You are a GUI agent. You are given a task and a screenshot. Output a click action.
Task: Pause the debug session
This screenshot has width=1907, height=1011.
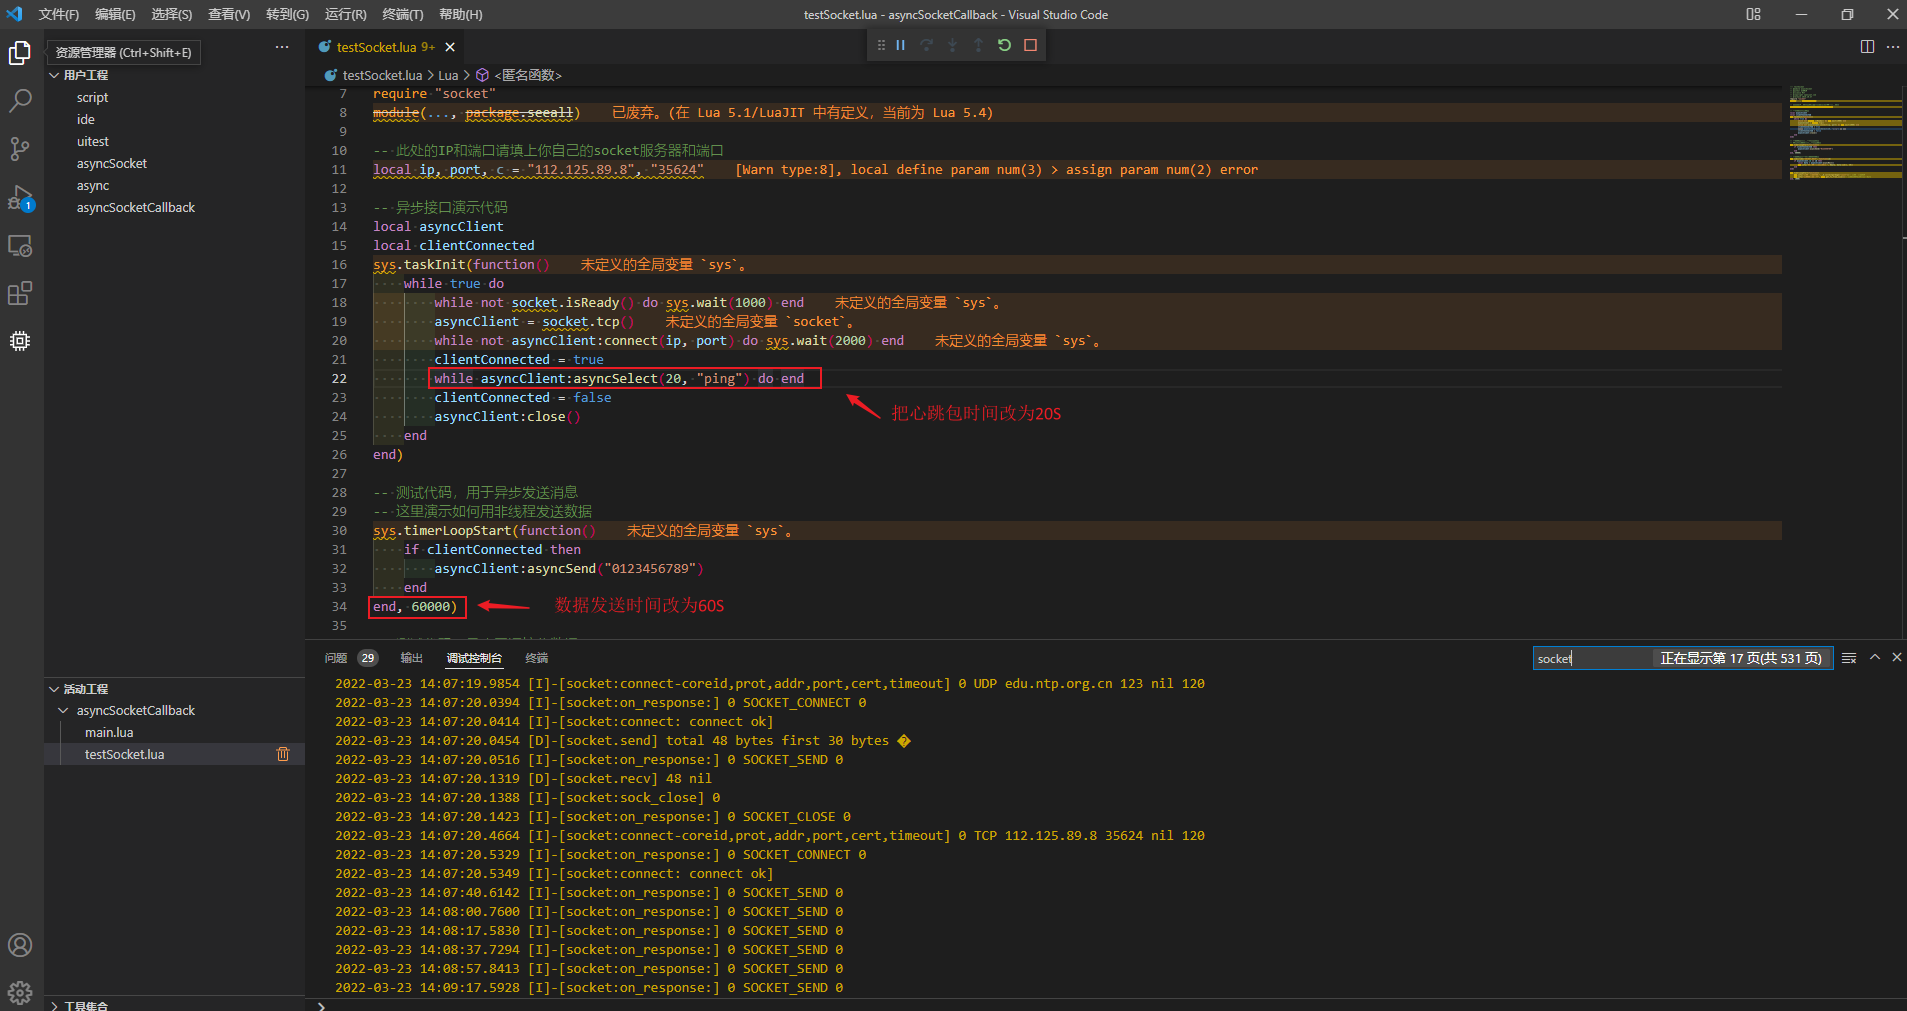tap(900, 45)
